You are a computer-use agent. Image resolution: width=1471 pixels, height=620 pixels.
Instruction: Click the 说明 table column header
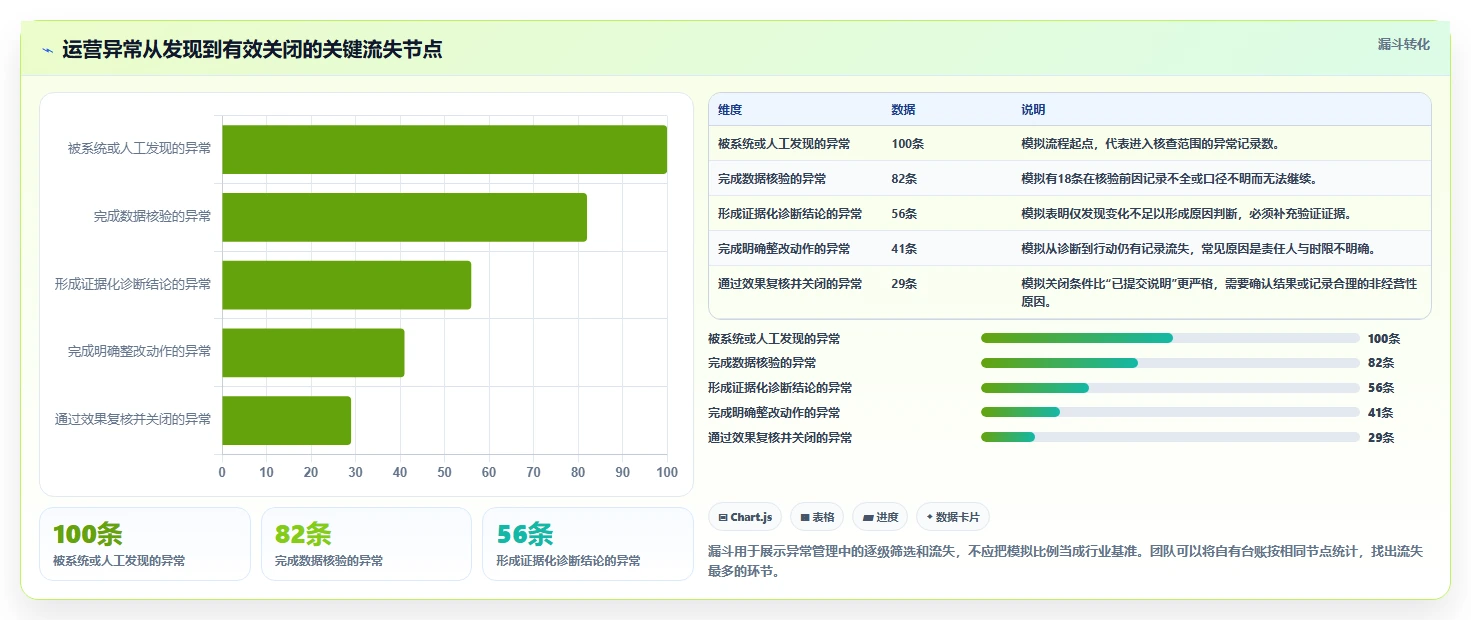[1033, 110]
